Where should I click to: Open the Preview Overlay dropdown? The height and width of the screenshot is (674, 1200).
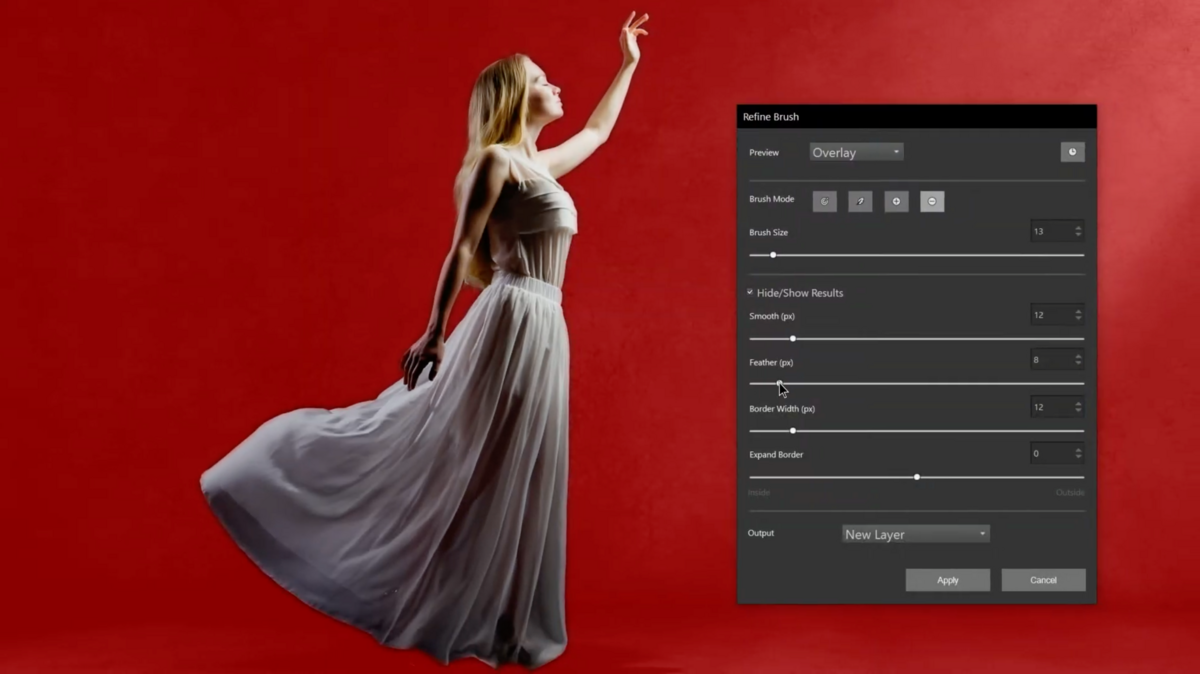(856, 152)
